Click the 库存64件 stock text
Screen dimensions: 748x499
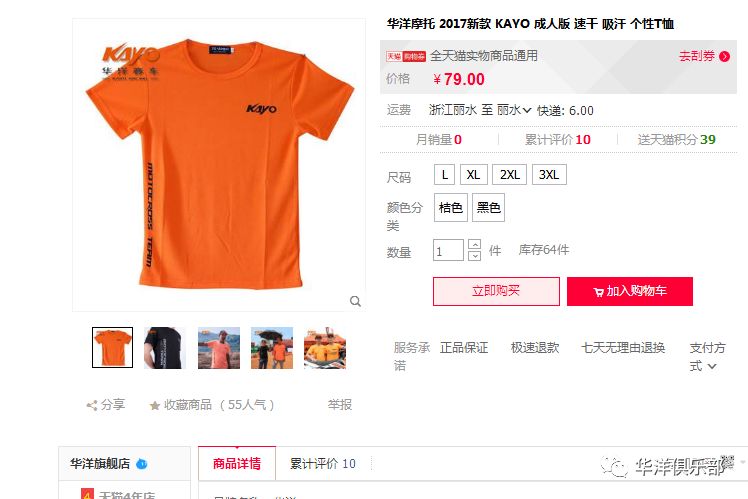click(x=544, y=250)
